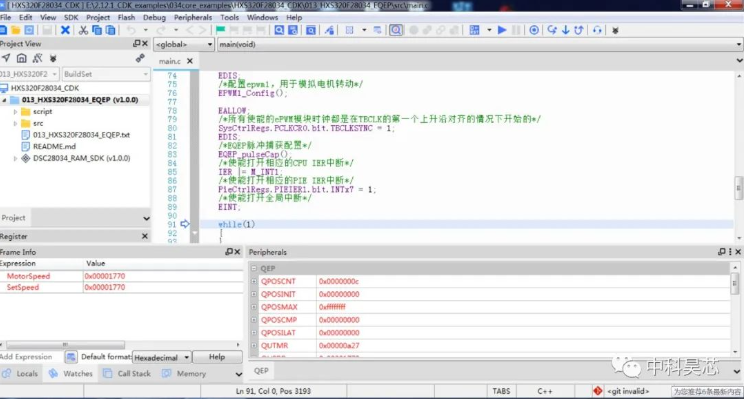Click the link-with-editor chain icon
The image size is (747, 399).
tap(140, 58)
